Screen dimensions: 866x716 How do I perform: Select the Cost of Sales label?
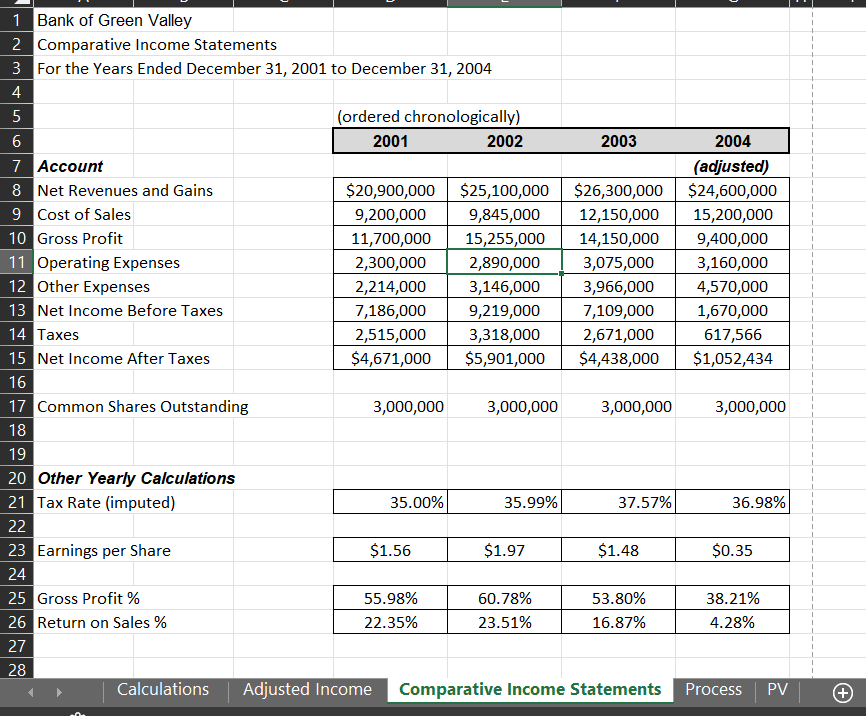point(84,214)
